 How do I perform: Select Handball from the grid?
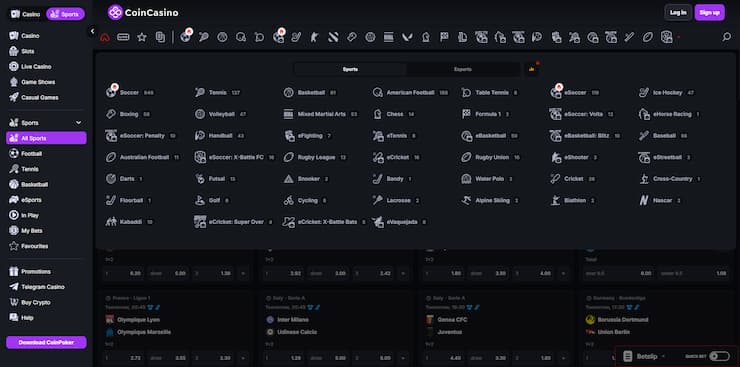220,136
